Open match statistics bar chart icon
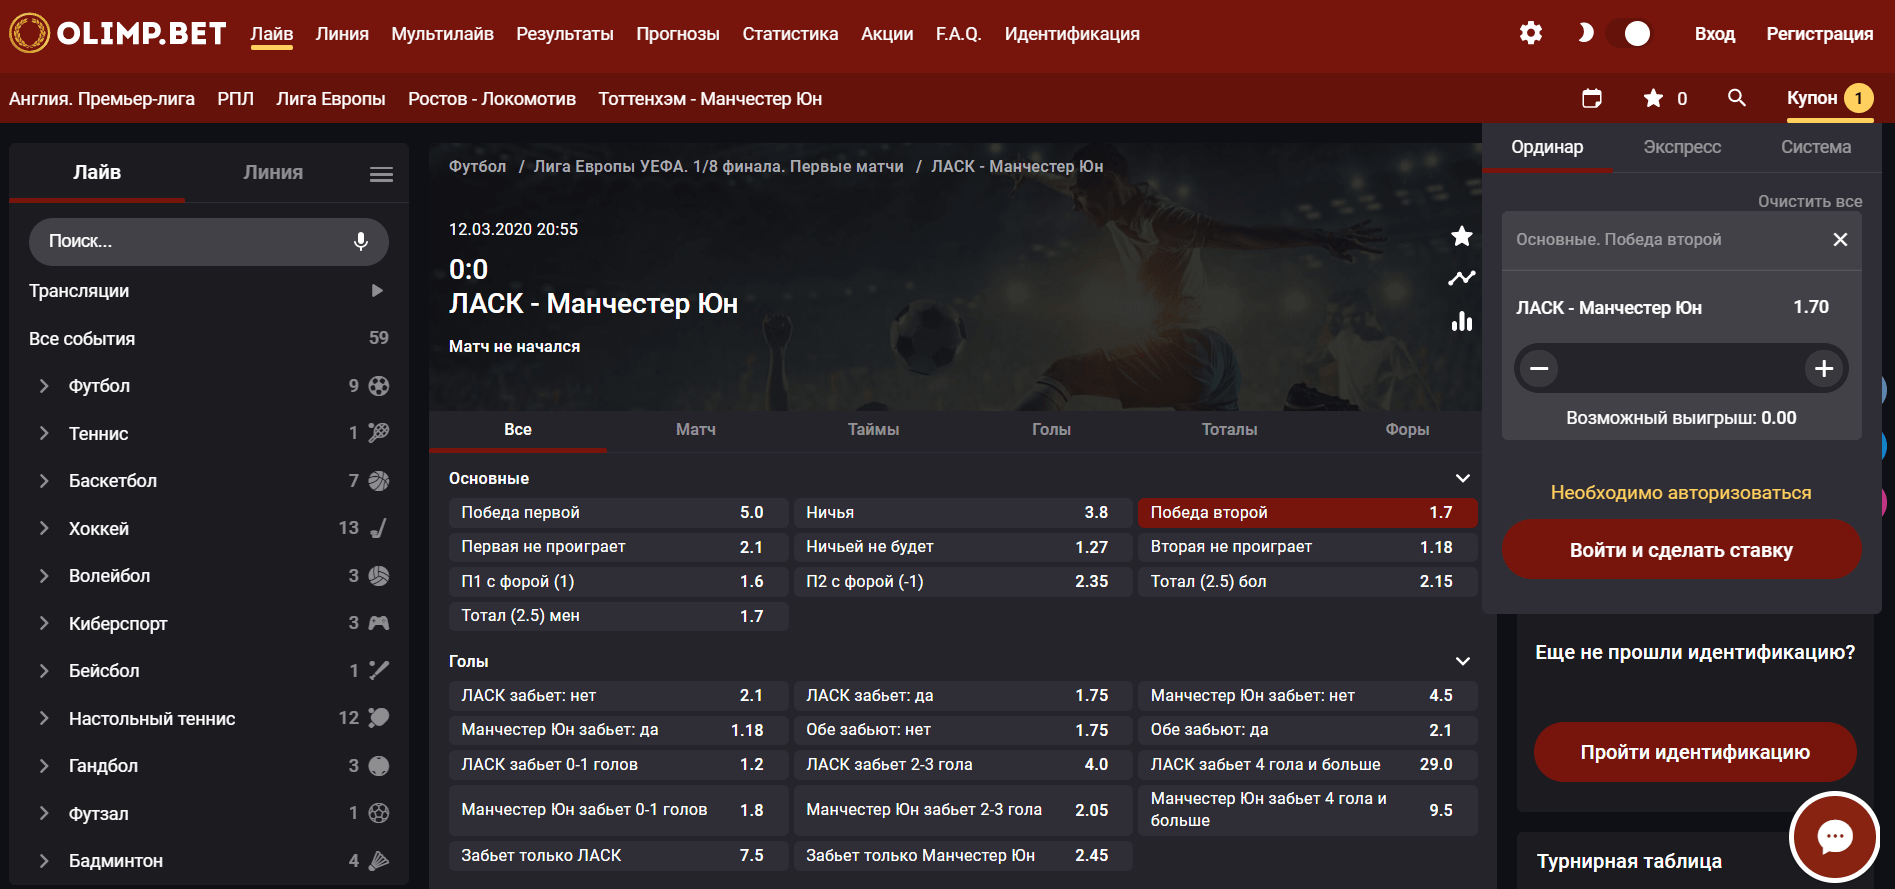The width and height of the screenshot is (1895, 889). [1462, 321]
